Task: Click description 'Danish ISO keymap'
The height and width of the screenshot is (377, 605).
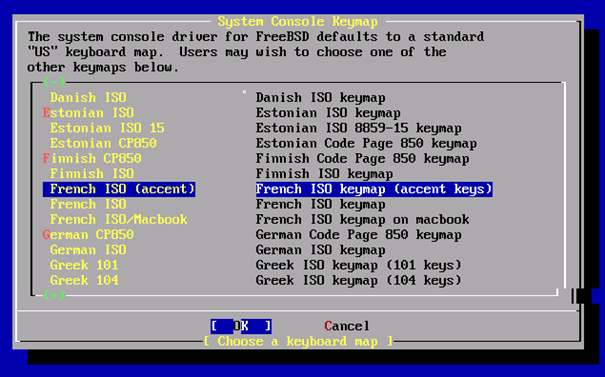Action: (320, 98)
